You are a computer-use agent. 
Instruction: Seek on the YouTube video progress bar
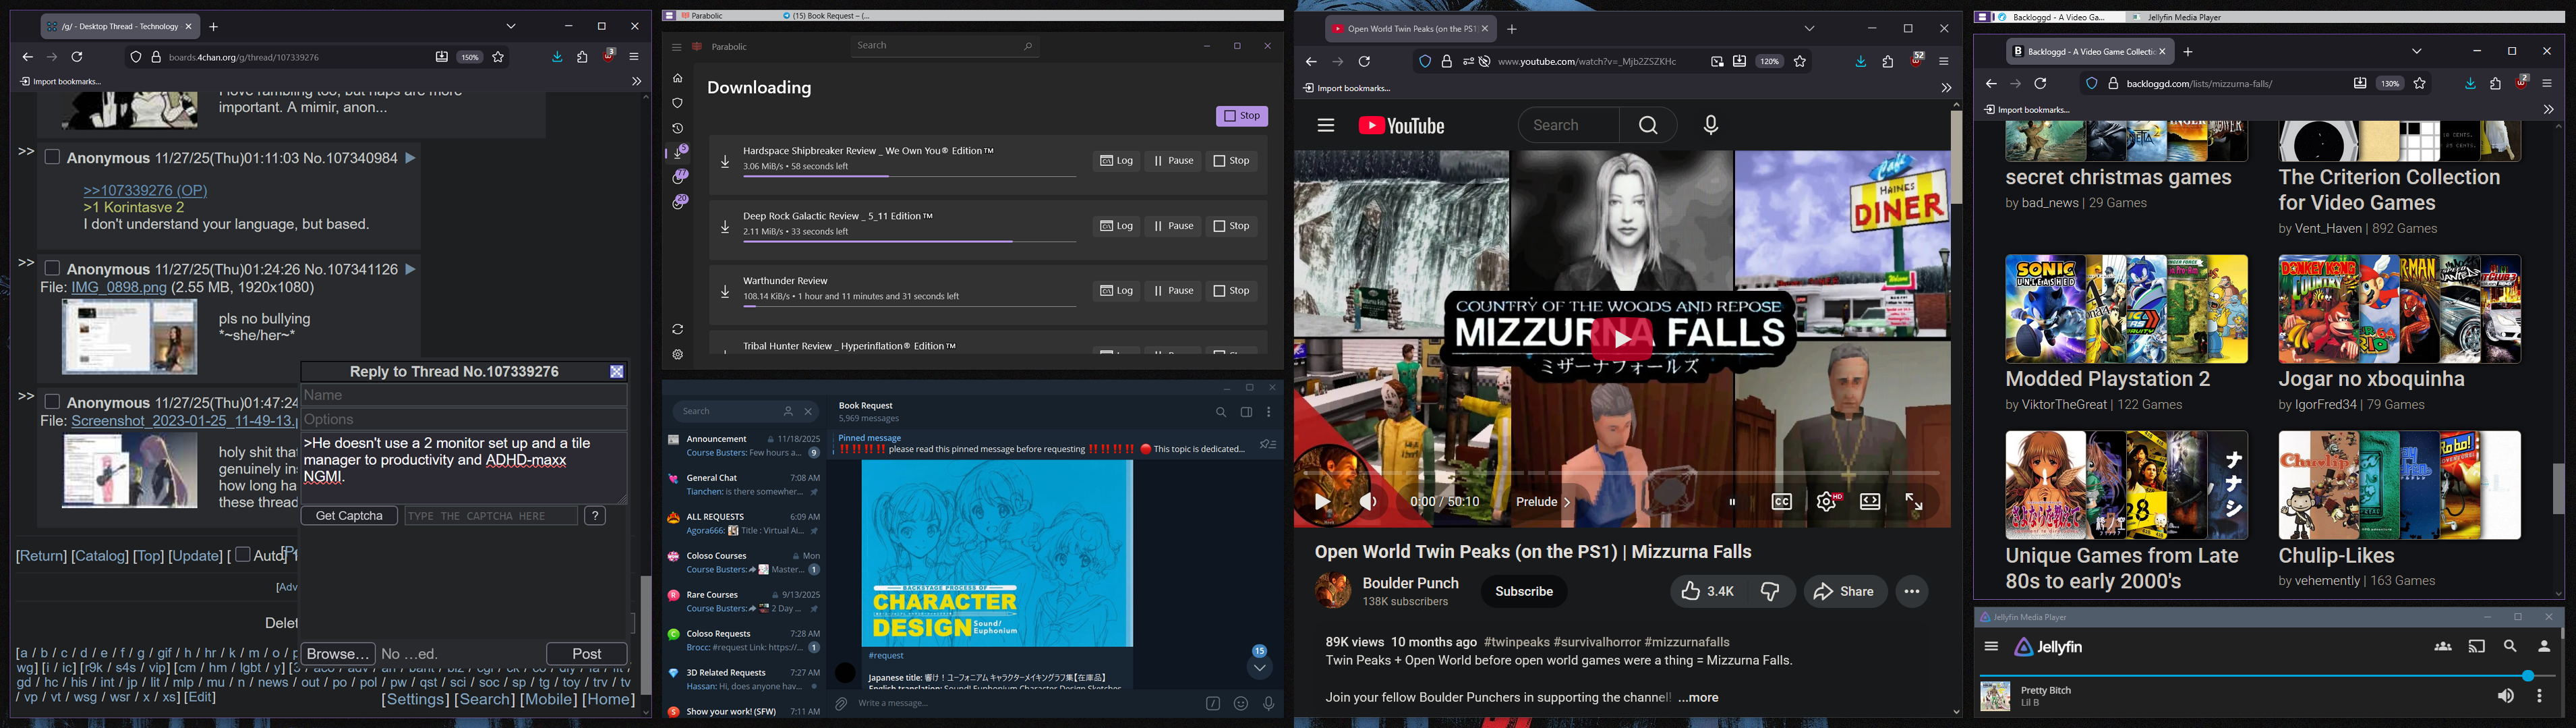(1621, 473)
